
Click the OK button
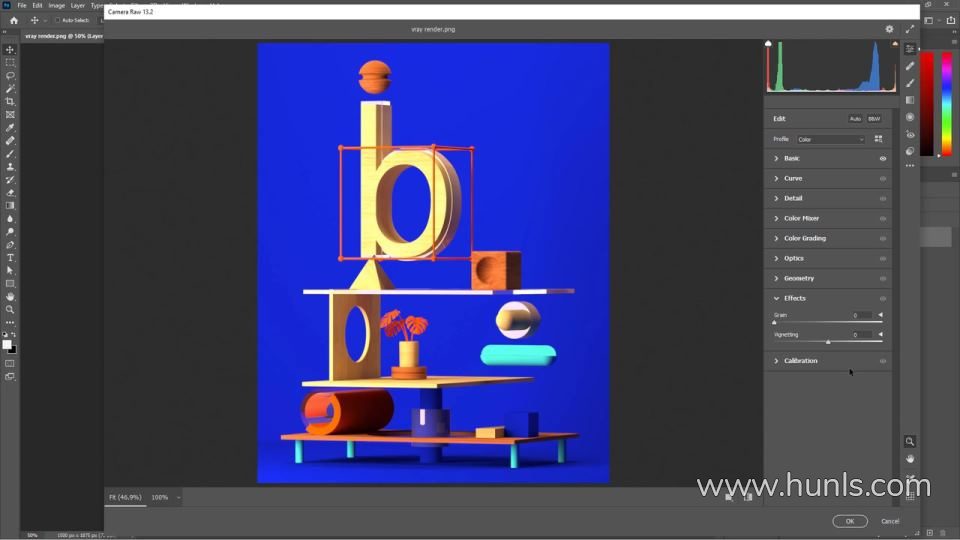coord(850,521)
